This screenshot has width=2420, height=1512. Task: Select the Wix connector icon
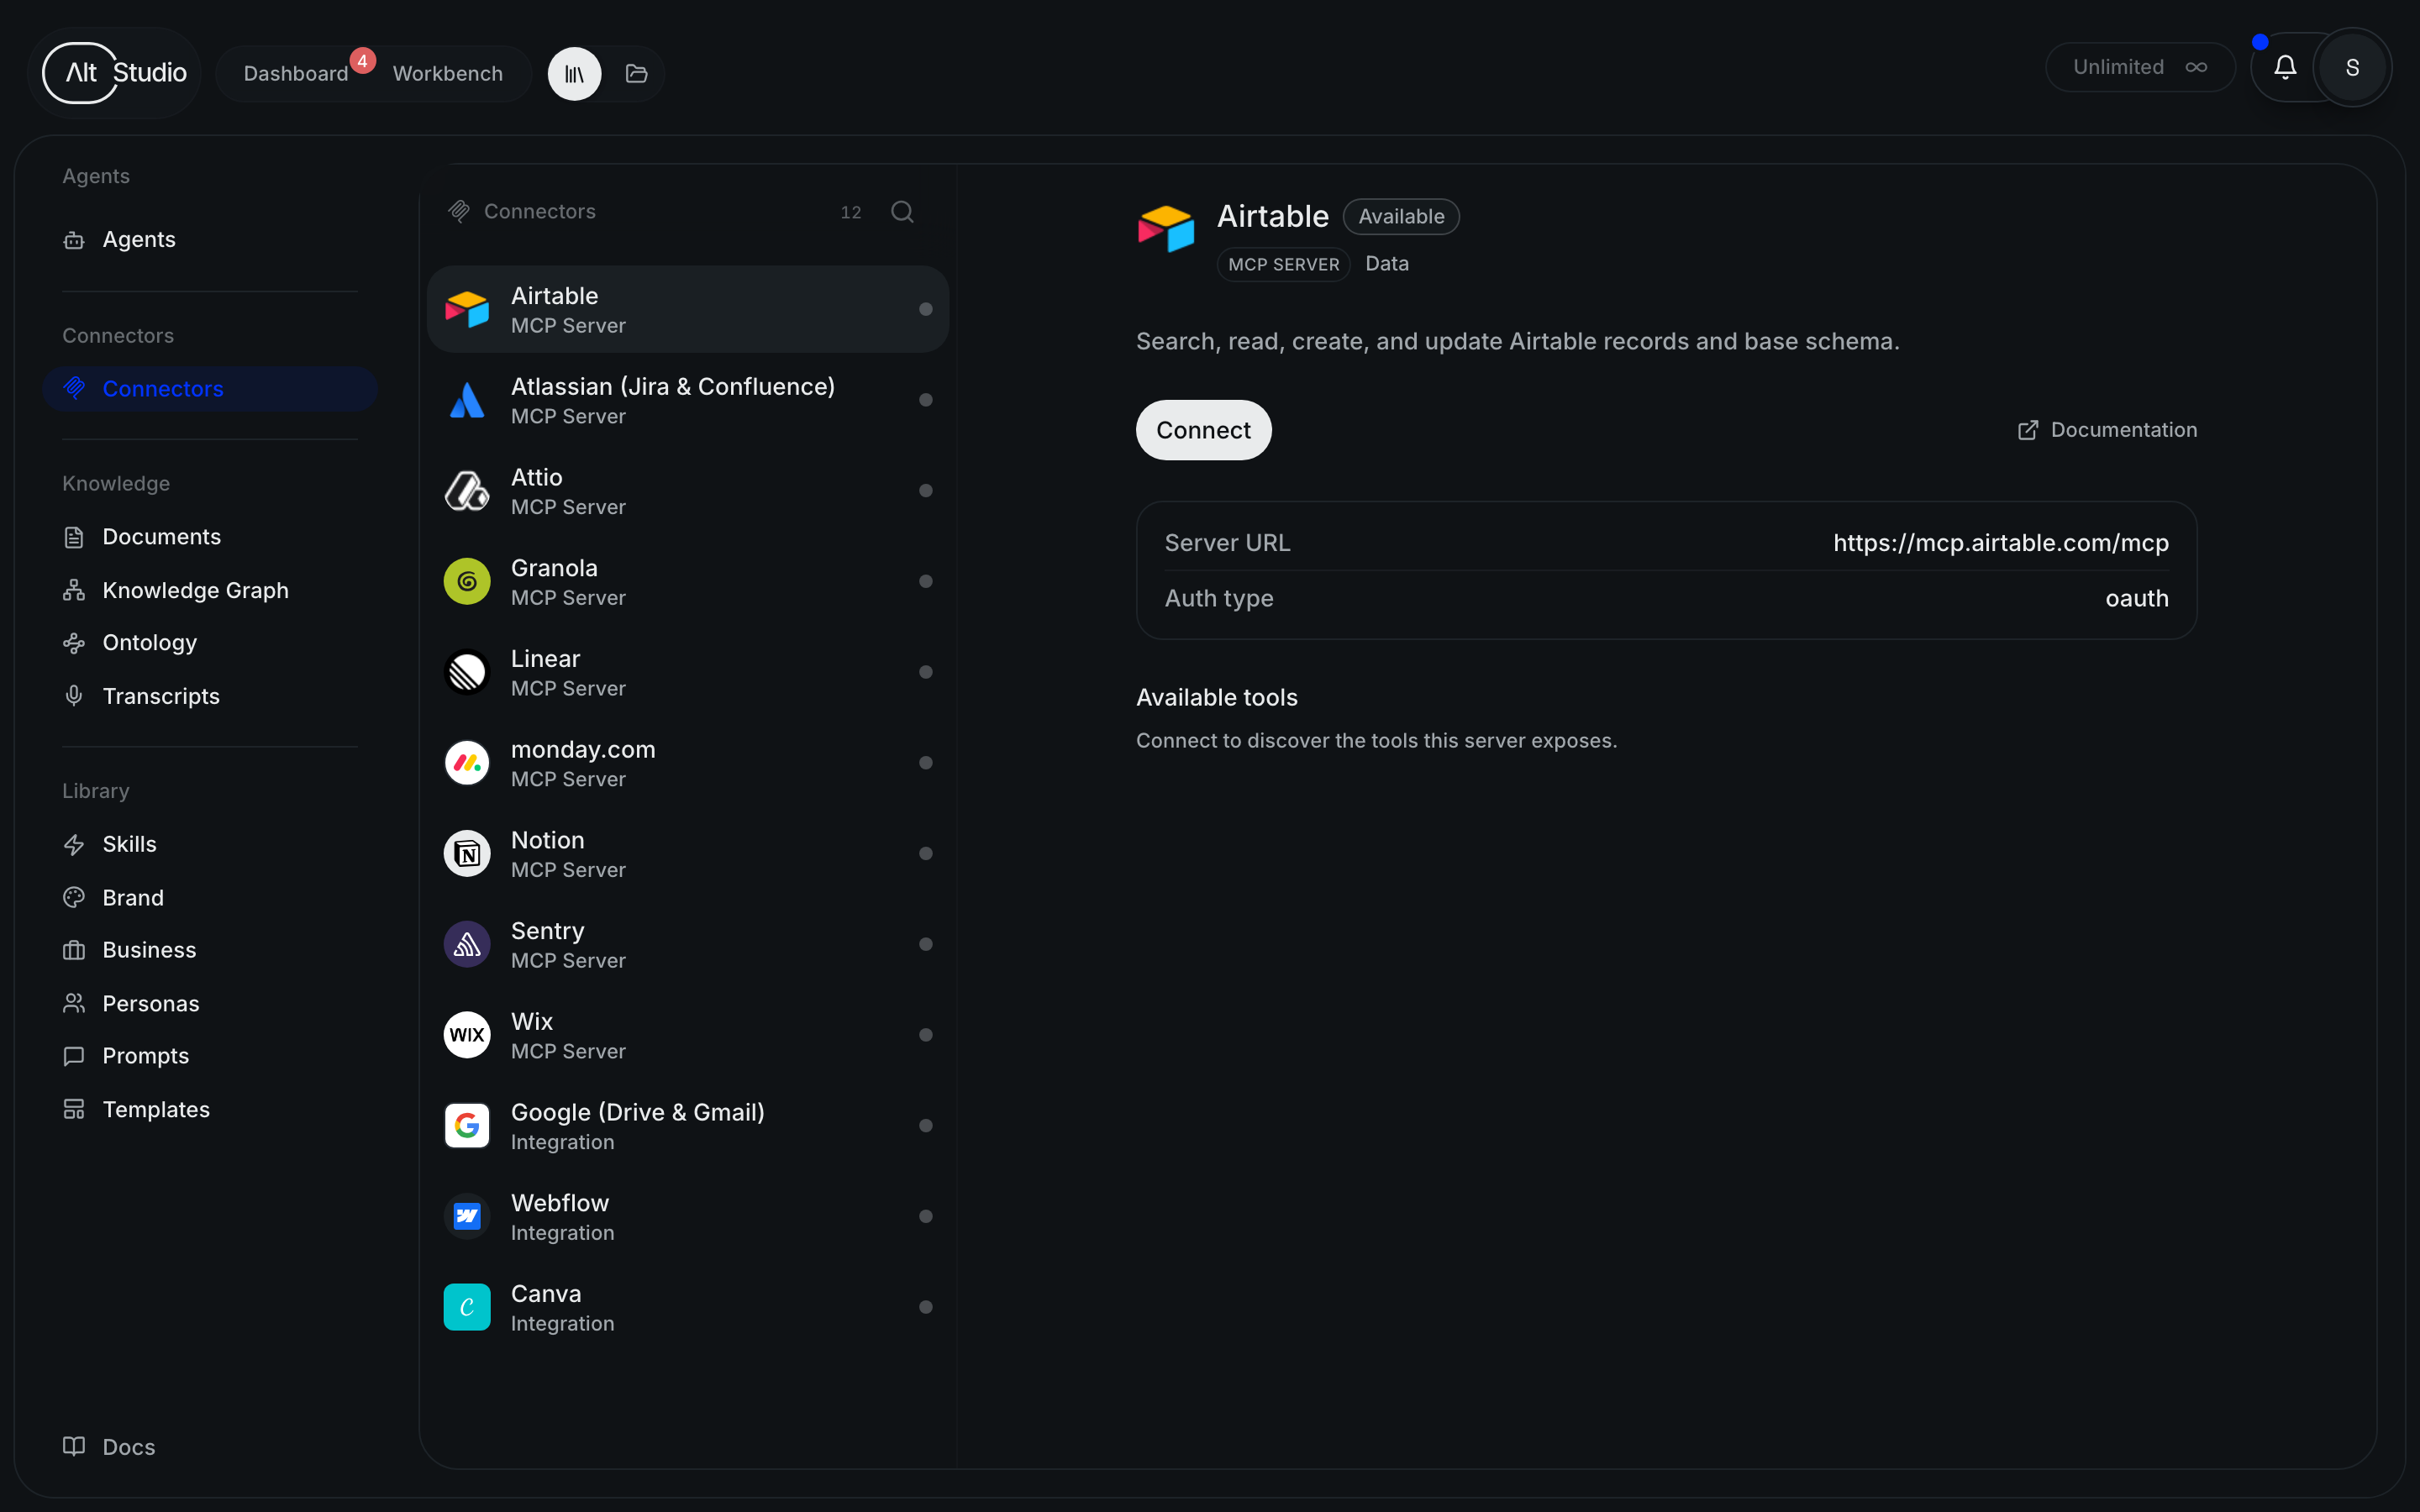(x=467, y=1035)
